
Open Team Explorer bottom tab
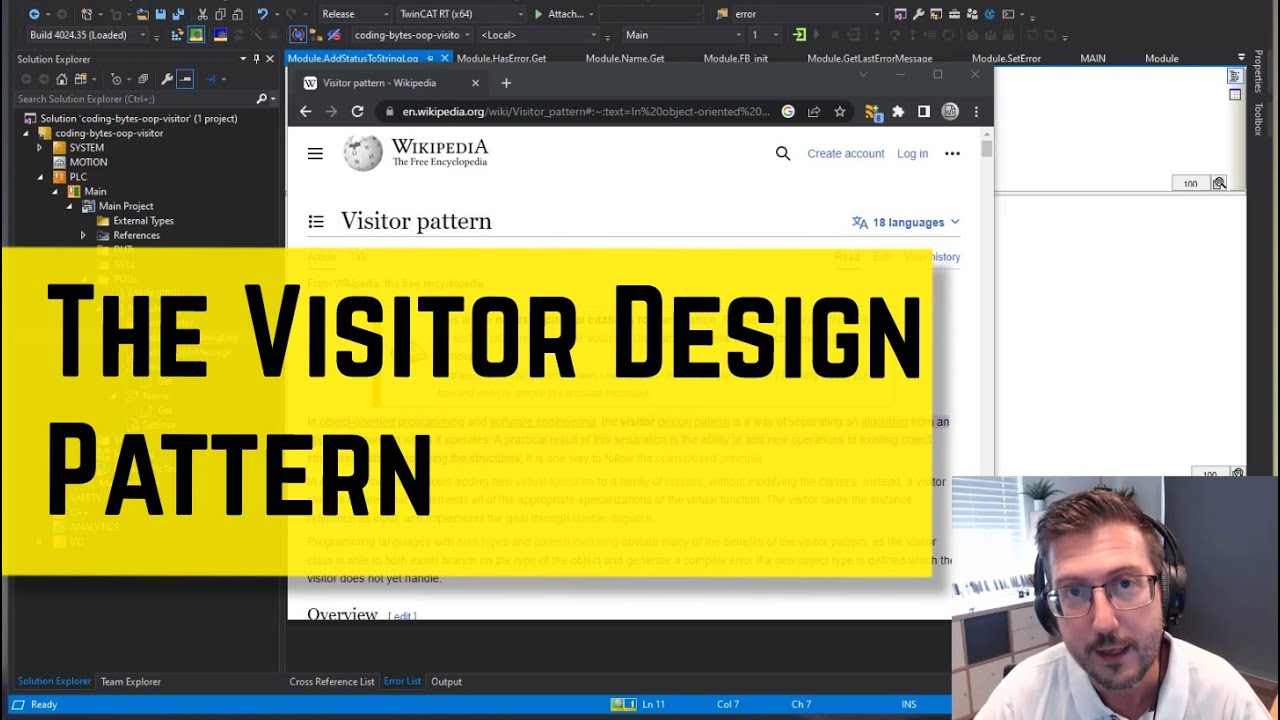coord(130,682)
